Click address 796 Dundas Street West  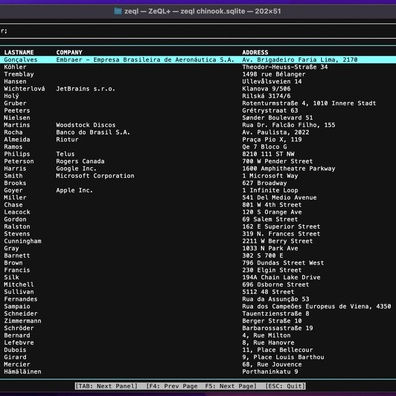[283, 263]
